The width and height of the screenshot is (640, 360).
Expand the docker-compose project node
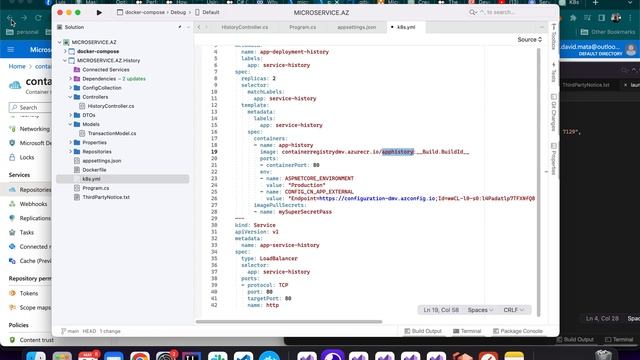click(x=65, y=51)
